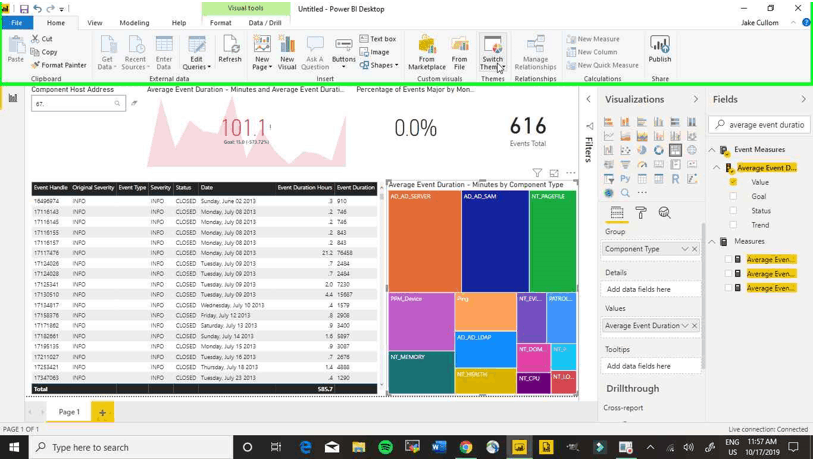Click the green NT_PAGEFILE treemap tile
Screen dimensions: 815x460
tap(553, 241)
